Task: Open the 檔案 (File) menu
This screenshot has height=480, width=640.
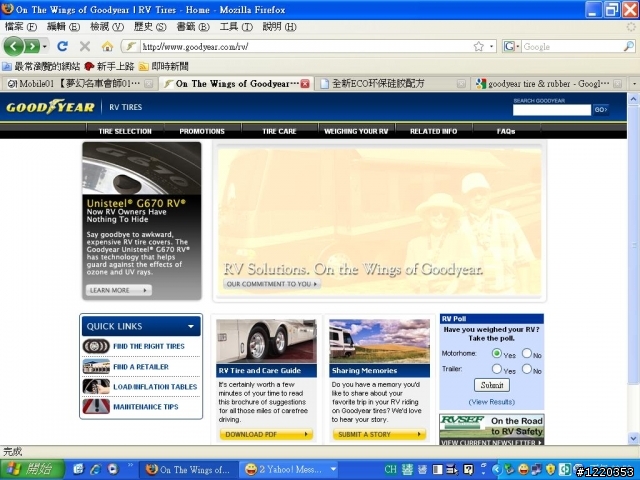Action: click(x=20, y=27)
